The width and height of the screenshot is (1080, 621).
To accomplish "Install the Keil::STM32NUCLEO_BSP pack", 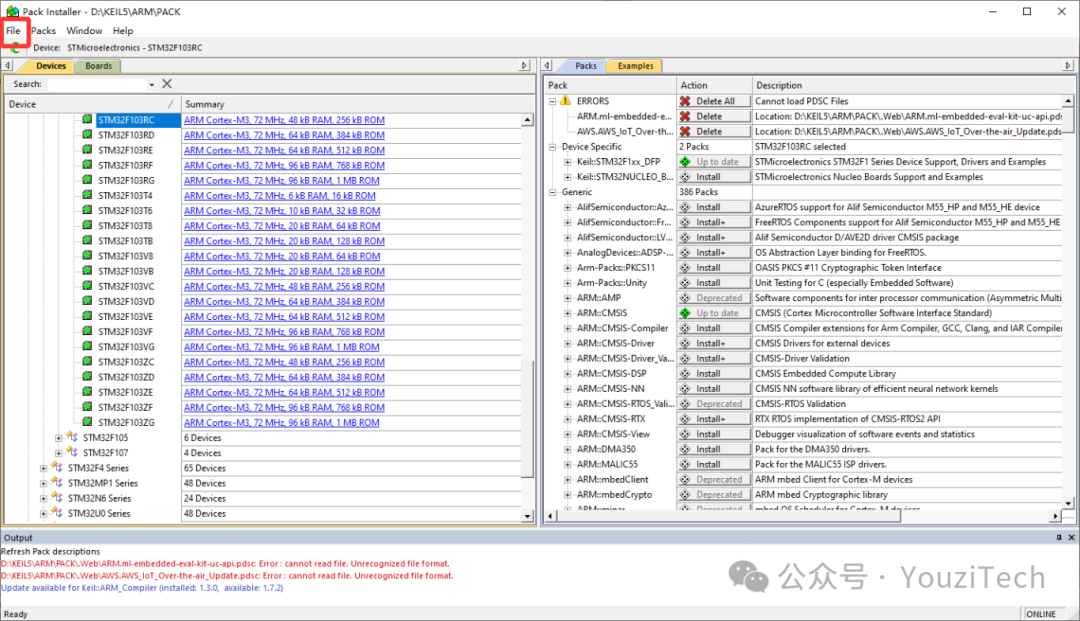I will click(x=714, y=177).
